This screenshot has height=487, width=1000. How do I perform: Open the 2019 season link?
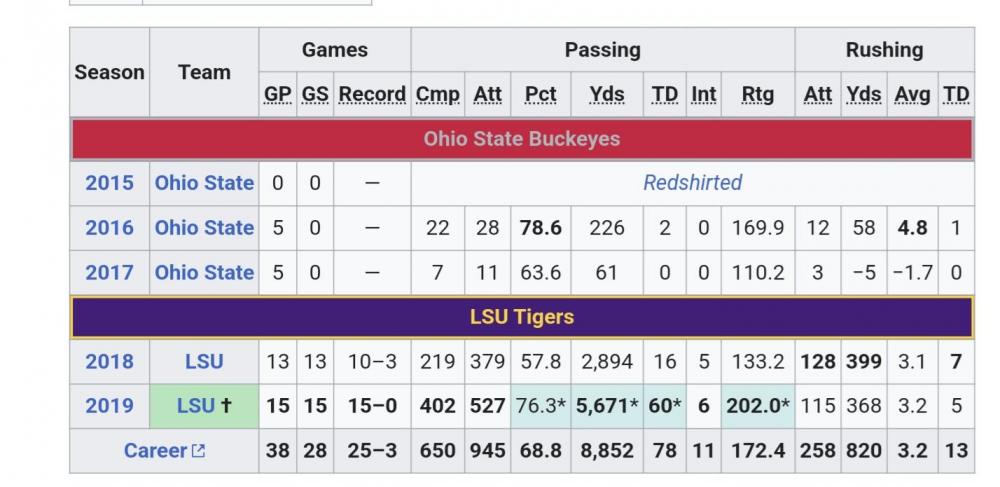[109, 406]
